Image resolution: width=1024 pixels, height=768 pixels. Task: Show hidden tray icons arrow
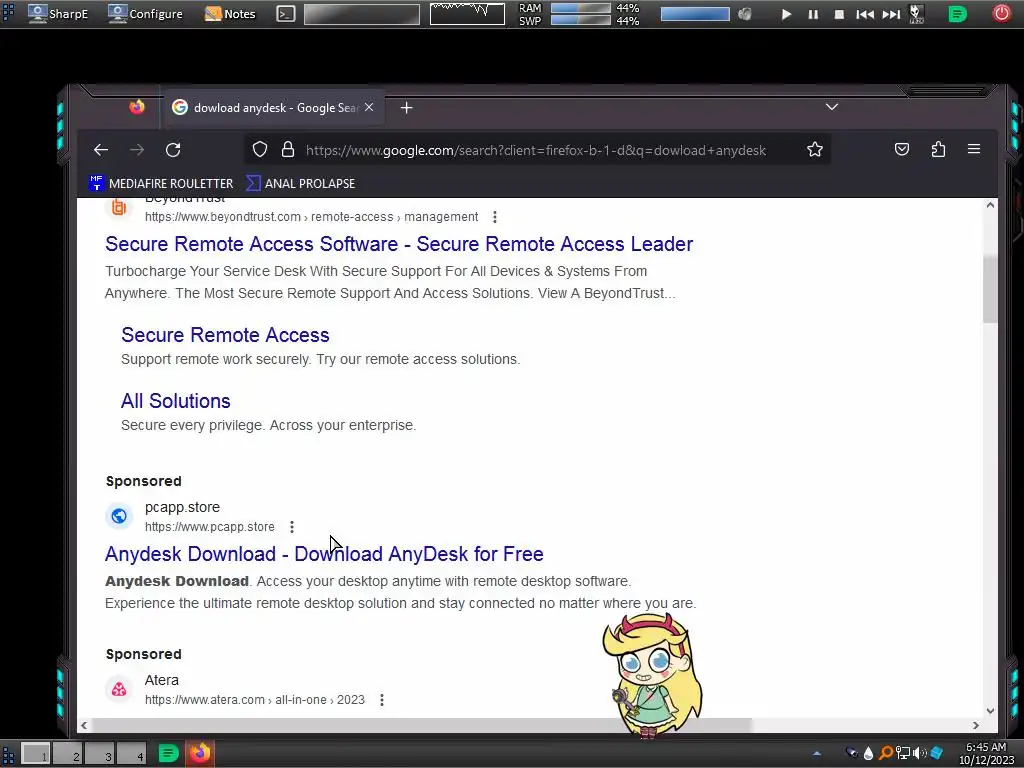(816, 754)
